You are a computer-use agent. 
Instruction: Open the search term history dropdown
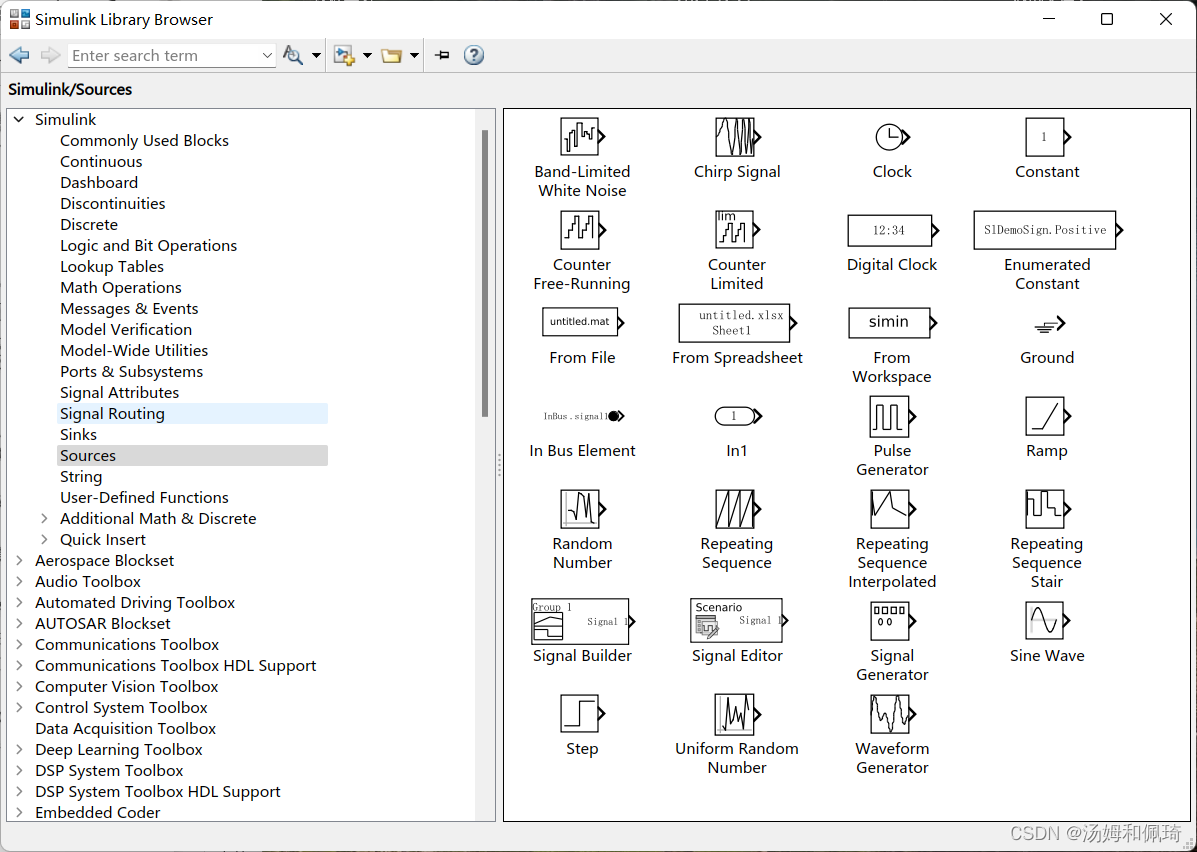(x=266, y=55)
